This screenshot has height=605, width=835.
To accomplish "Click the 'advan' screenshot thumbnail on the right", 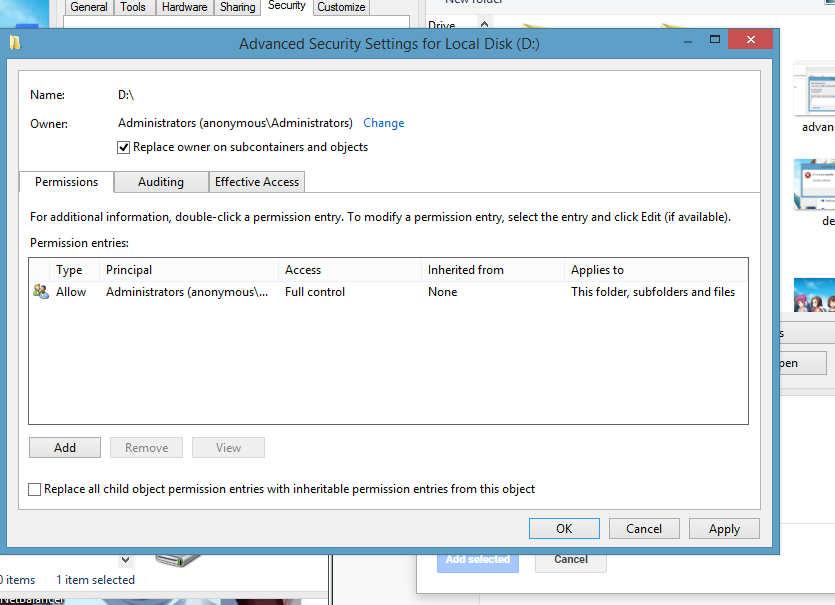I will pyautogui.click(x=815, y=89).
